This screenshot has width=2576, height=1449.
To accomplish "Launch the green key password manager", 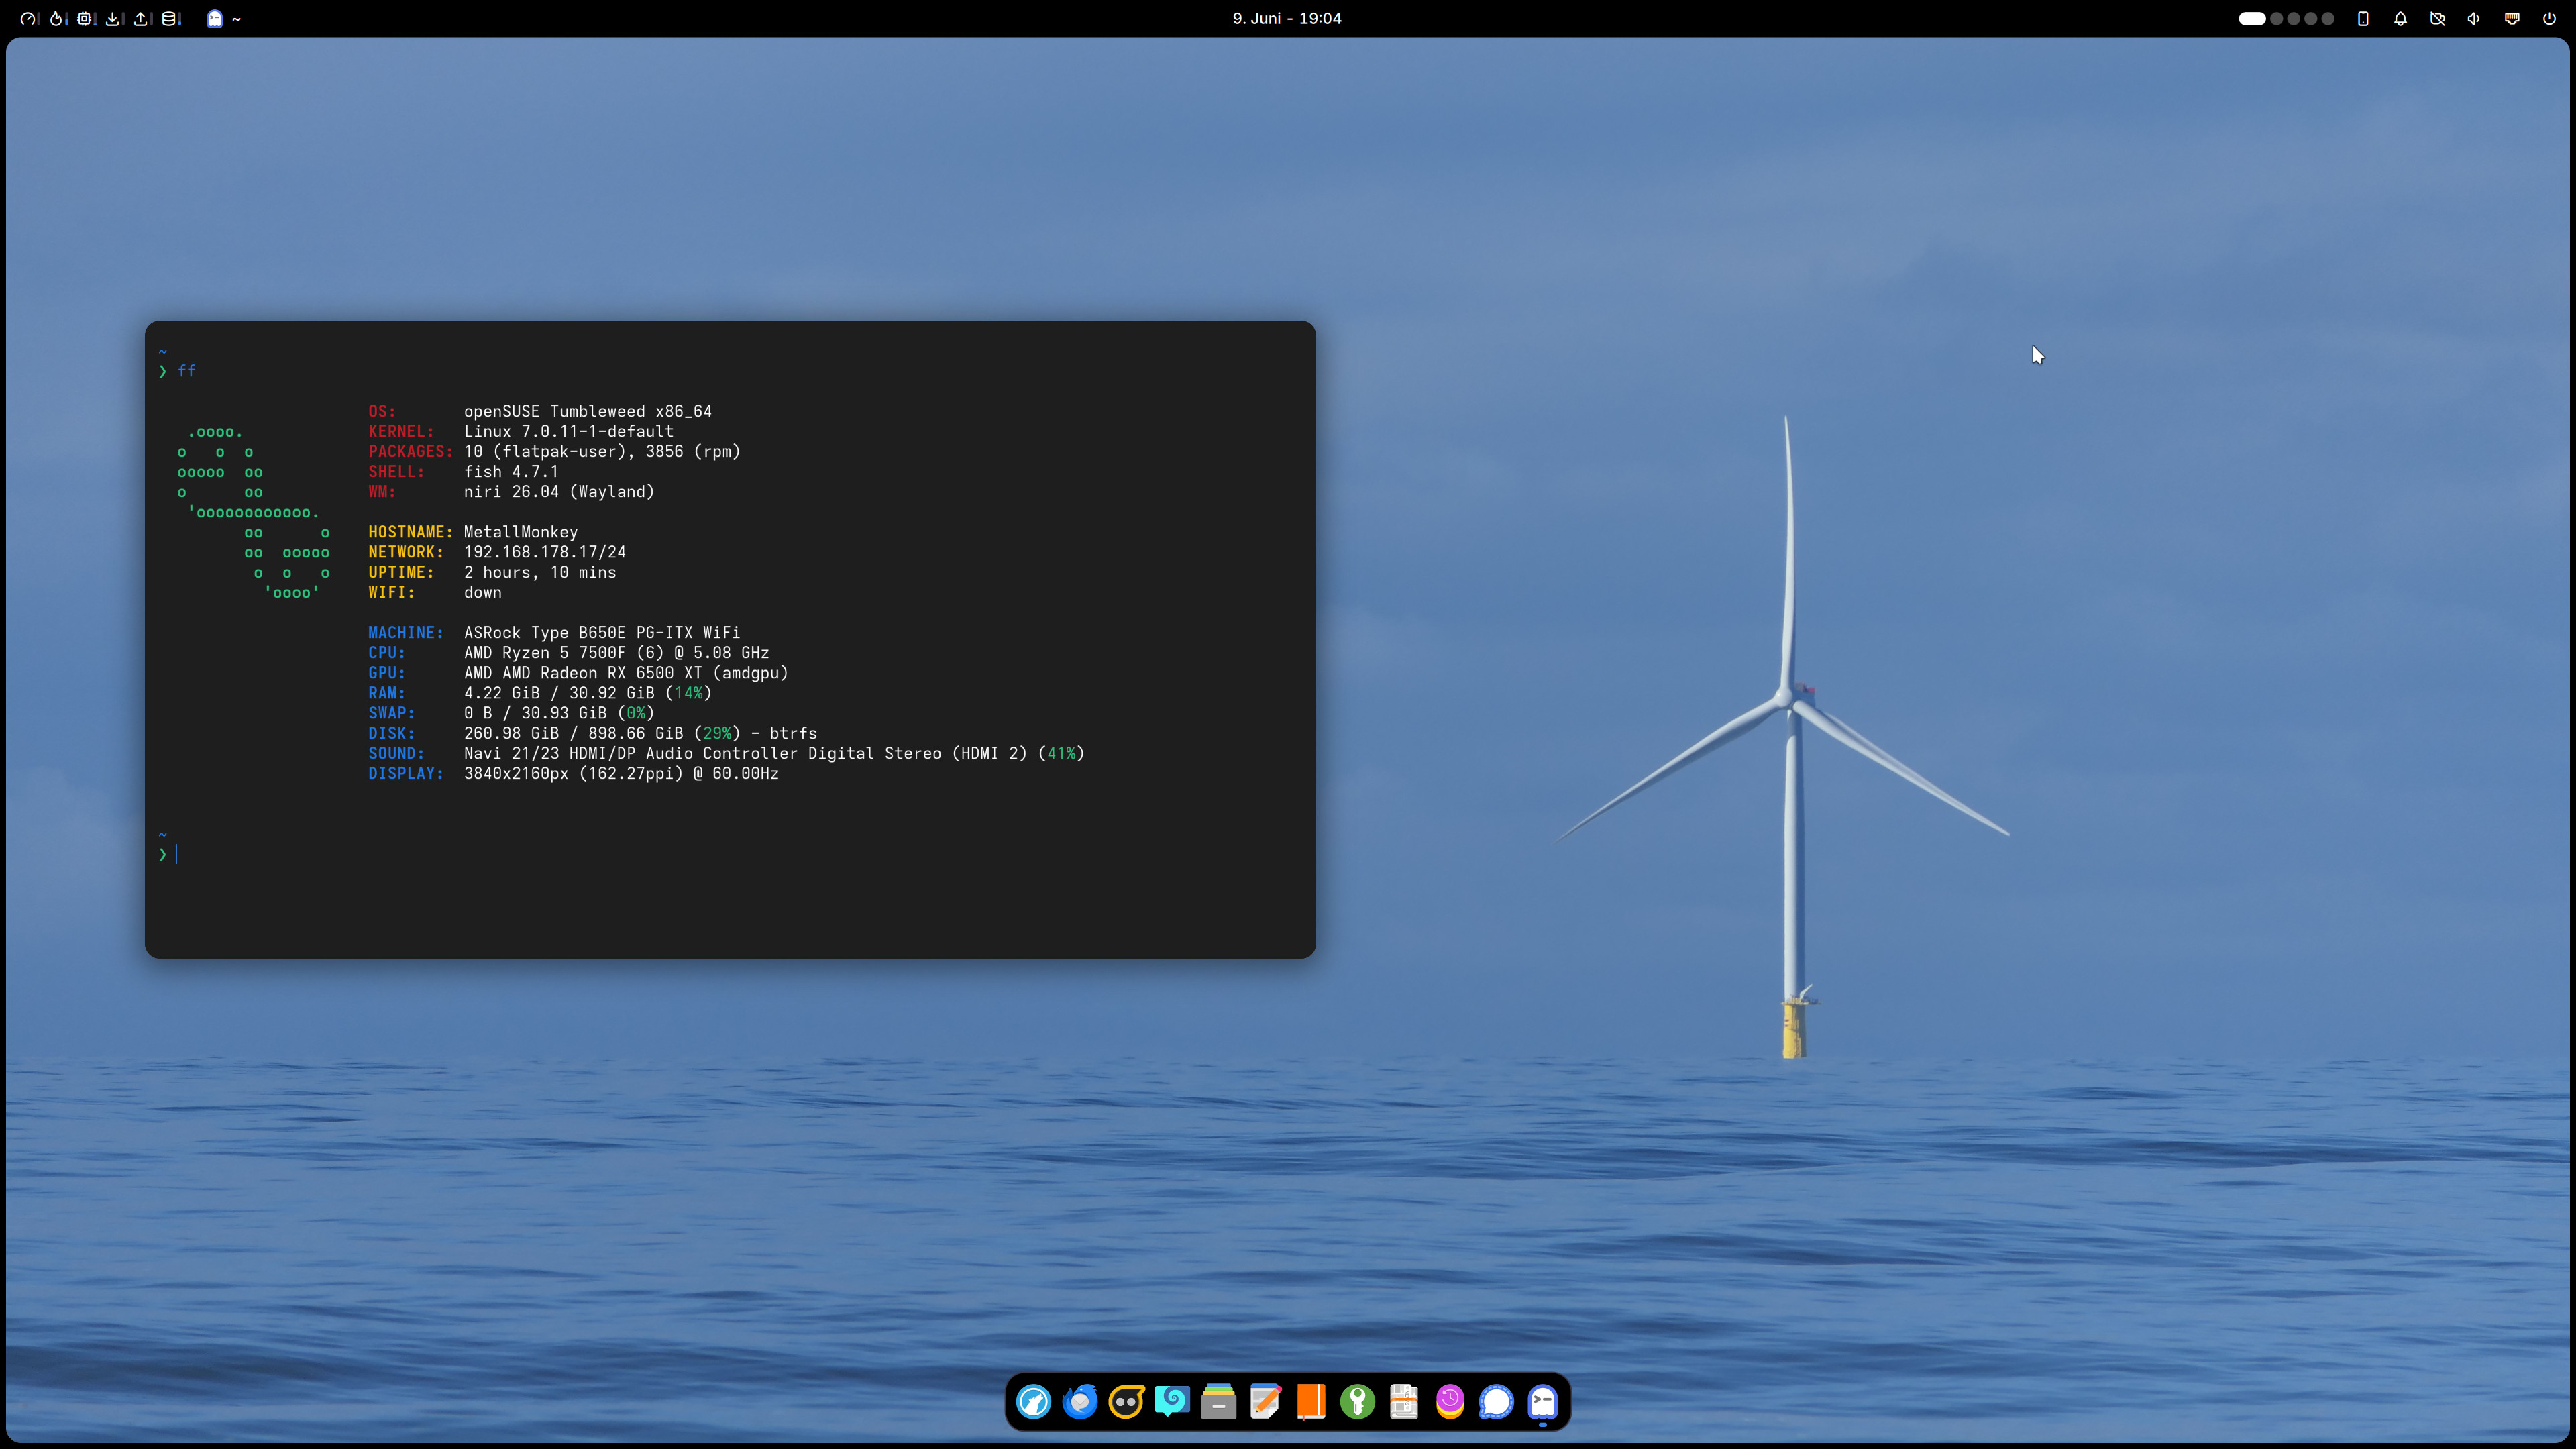I will [1357, 1402].
